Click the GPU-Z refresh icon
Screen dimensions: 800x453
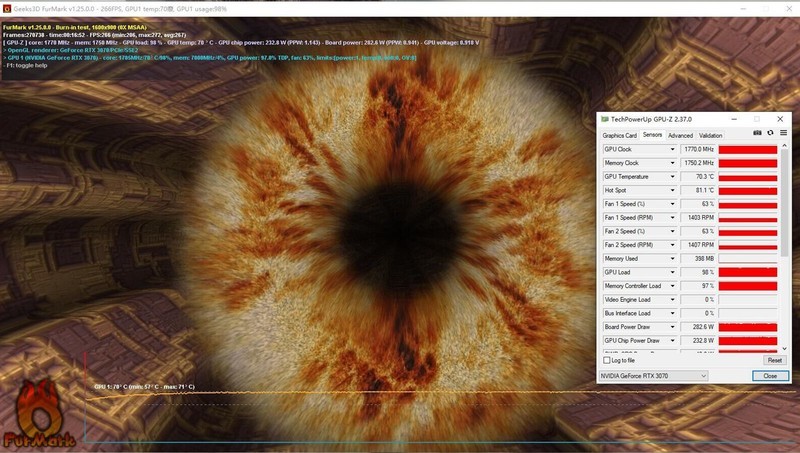(770, 134)
